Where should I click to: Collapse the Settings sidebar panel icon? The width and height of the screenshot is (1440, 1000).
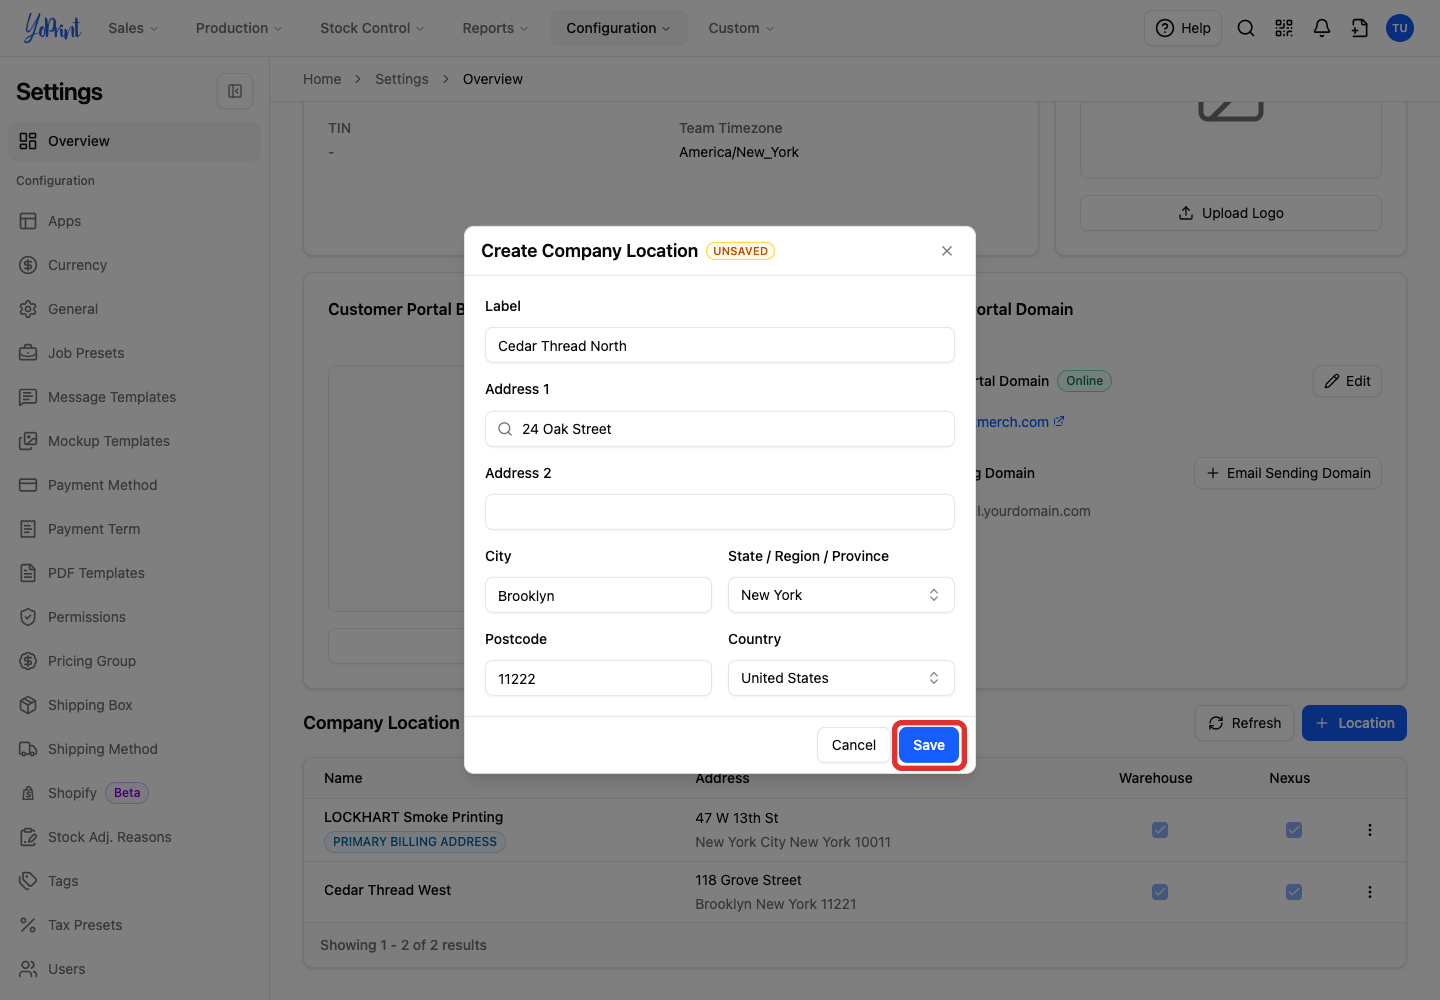click(x=235, y=91)
